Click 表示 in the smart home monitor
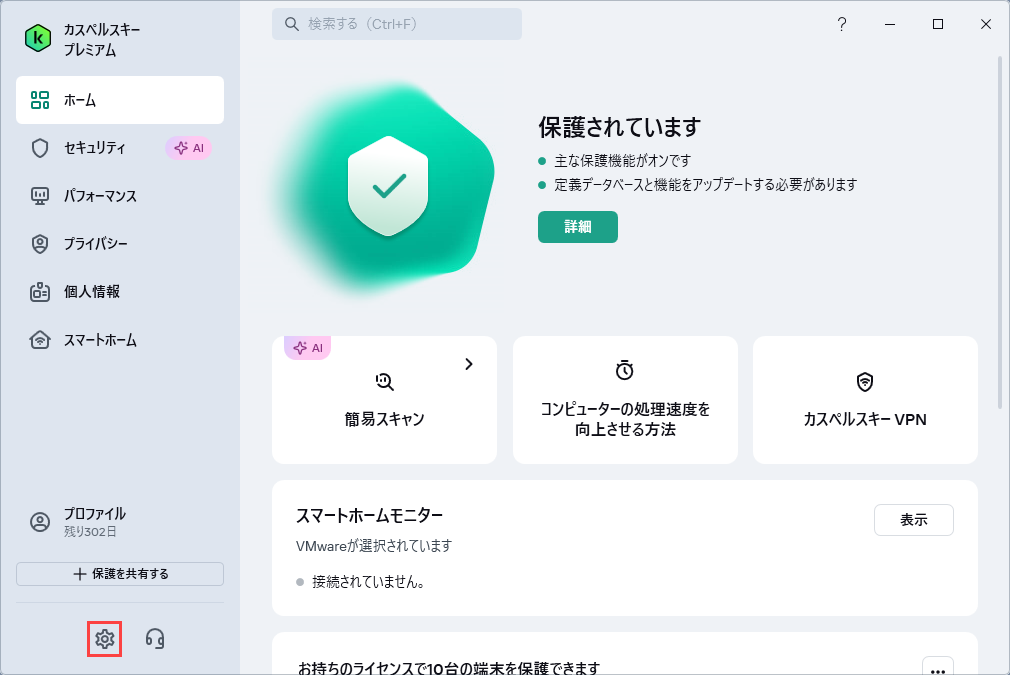Screen dimensions: 1010x675 (913, 520)
